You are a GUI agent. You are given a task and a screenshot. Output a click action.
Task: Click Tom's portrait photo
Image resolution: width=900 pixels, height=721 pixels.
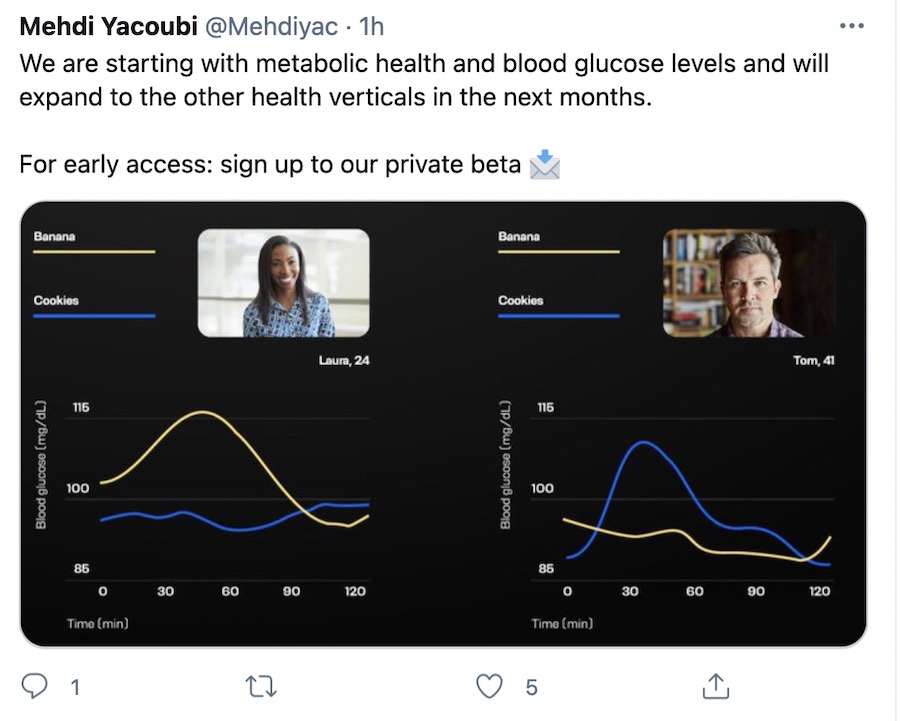(749, 283)
